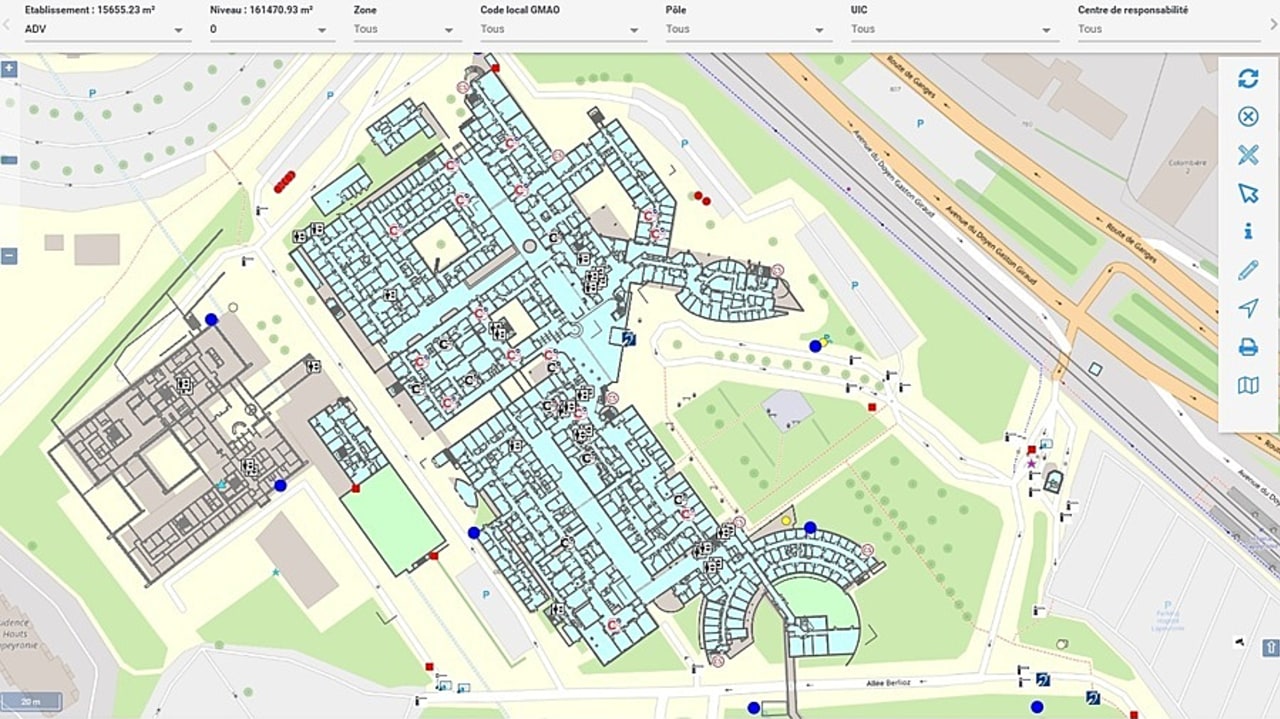Zoom in using the plus control
The image size is (1280, 719).
[x=8, y=70]
